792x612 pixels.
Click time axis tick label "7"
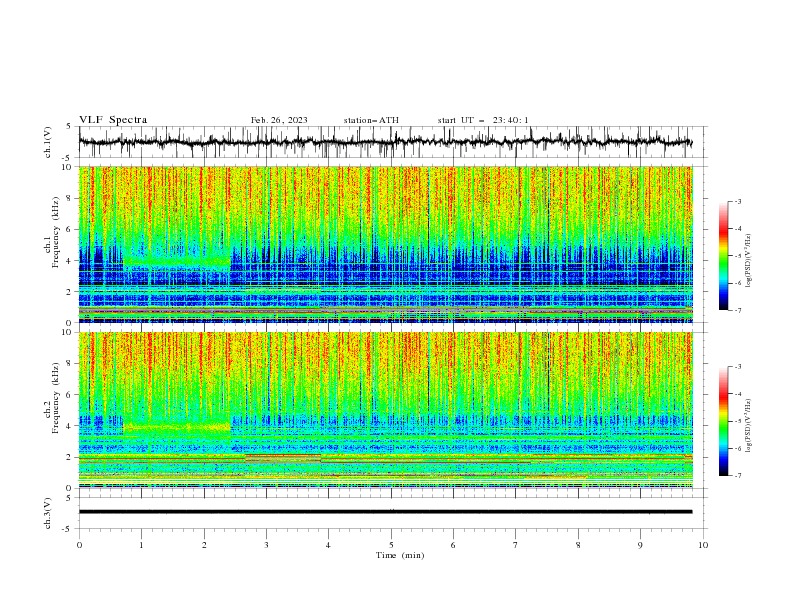point(516,545)
